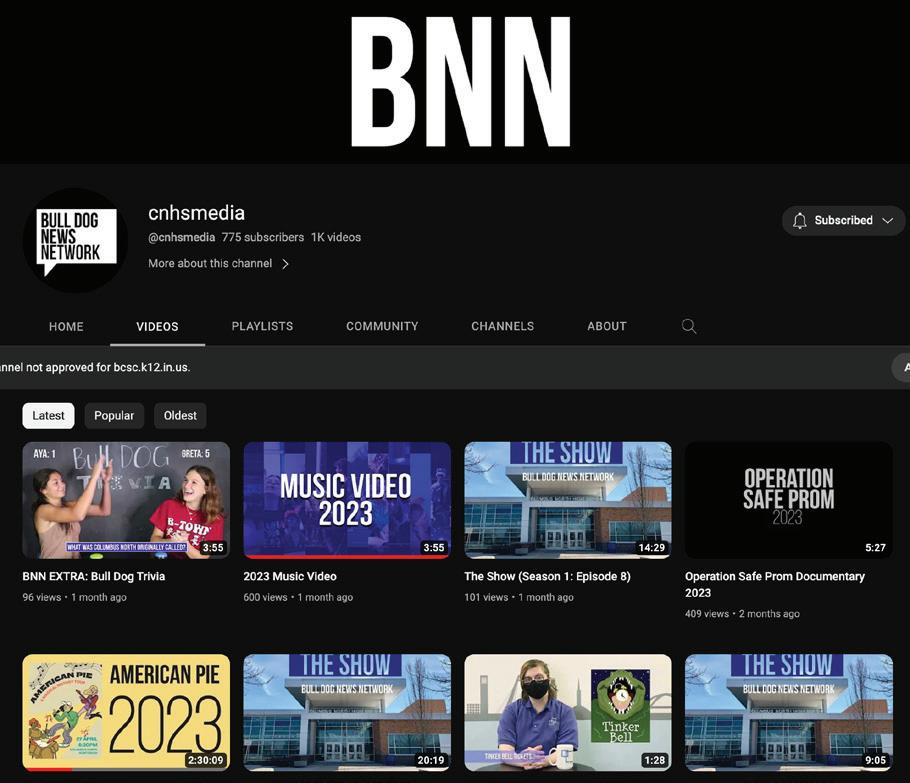Screen dimensions: 910x783
Task: Click the 600 views metadata text
Action: click(265, 597)
